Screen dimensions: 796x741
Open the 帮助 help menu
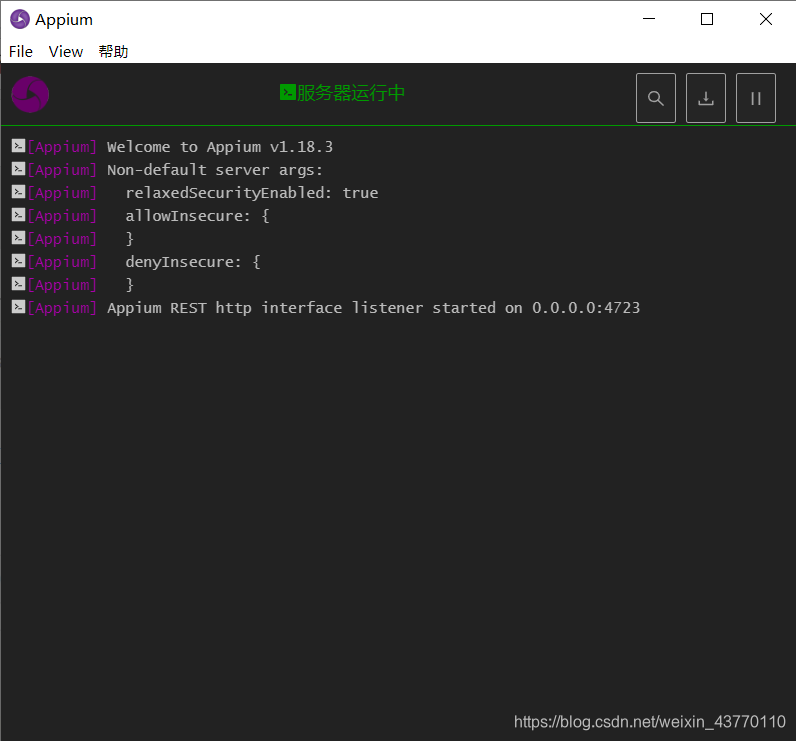click(x=113, y=52)
